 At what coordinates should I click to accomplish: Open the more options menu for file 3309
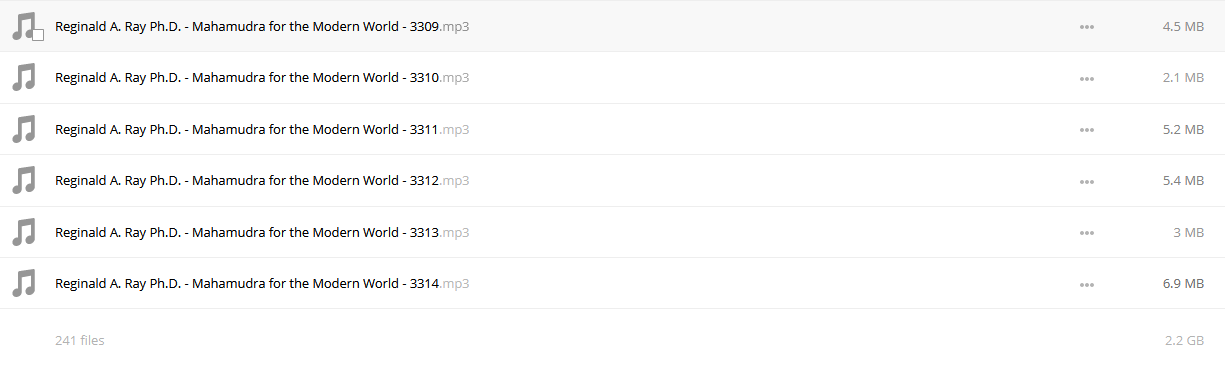coord(1087,27)
